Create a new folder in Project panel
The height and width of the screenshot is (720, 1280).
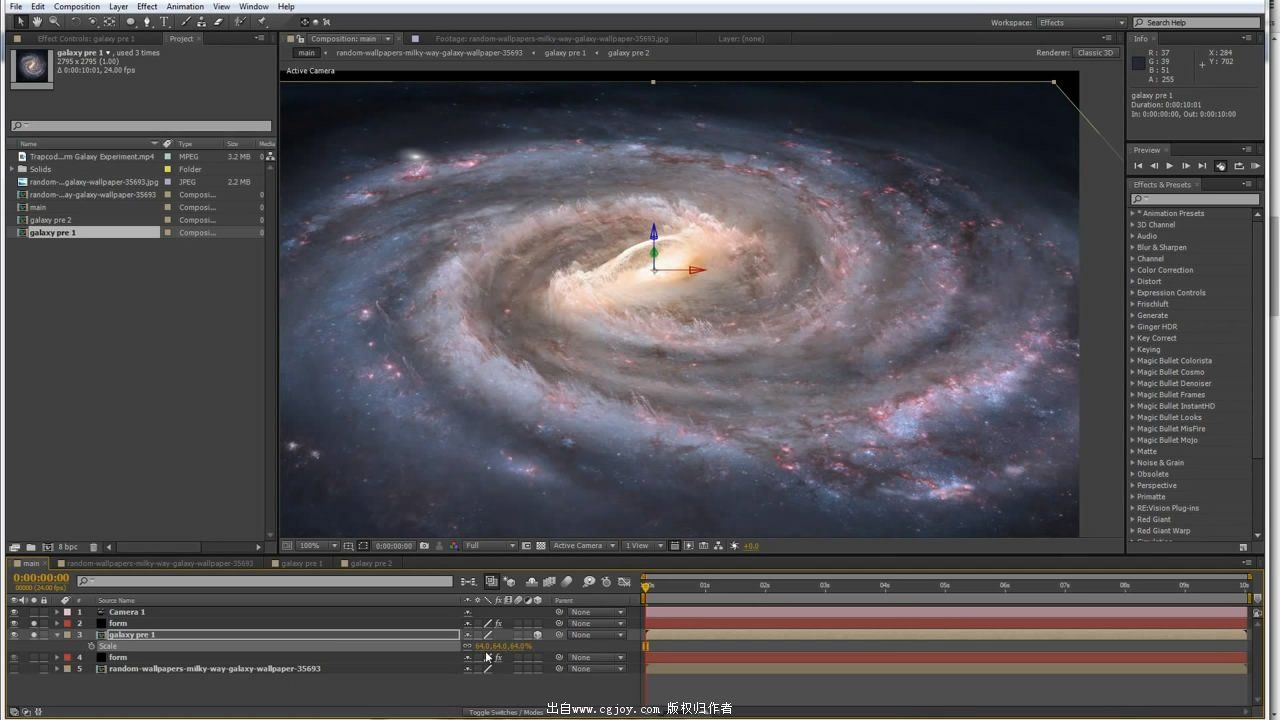(x=31, y=547)
